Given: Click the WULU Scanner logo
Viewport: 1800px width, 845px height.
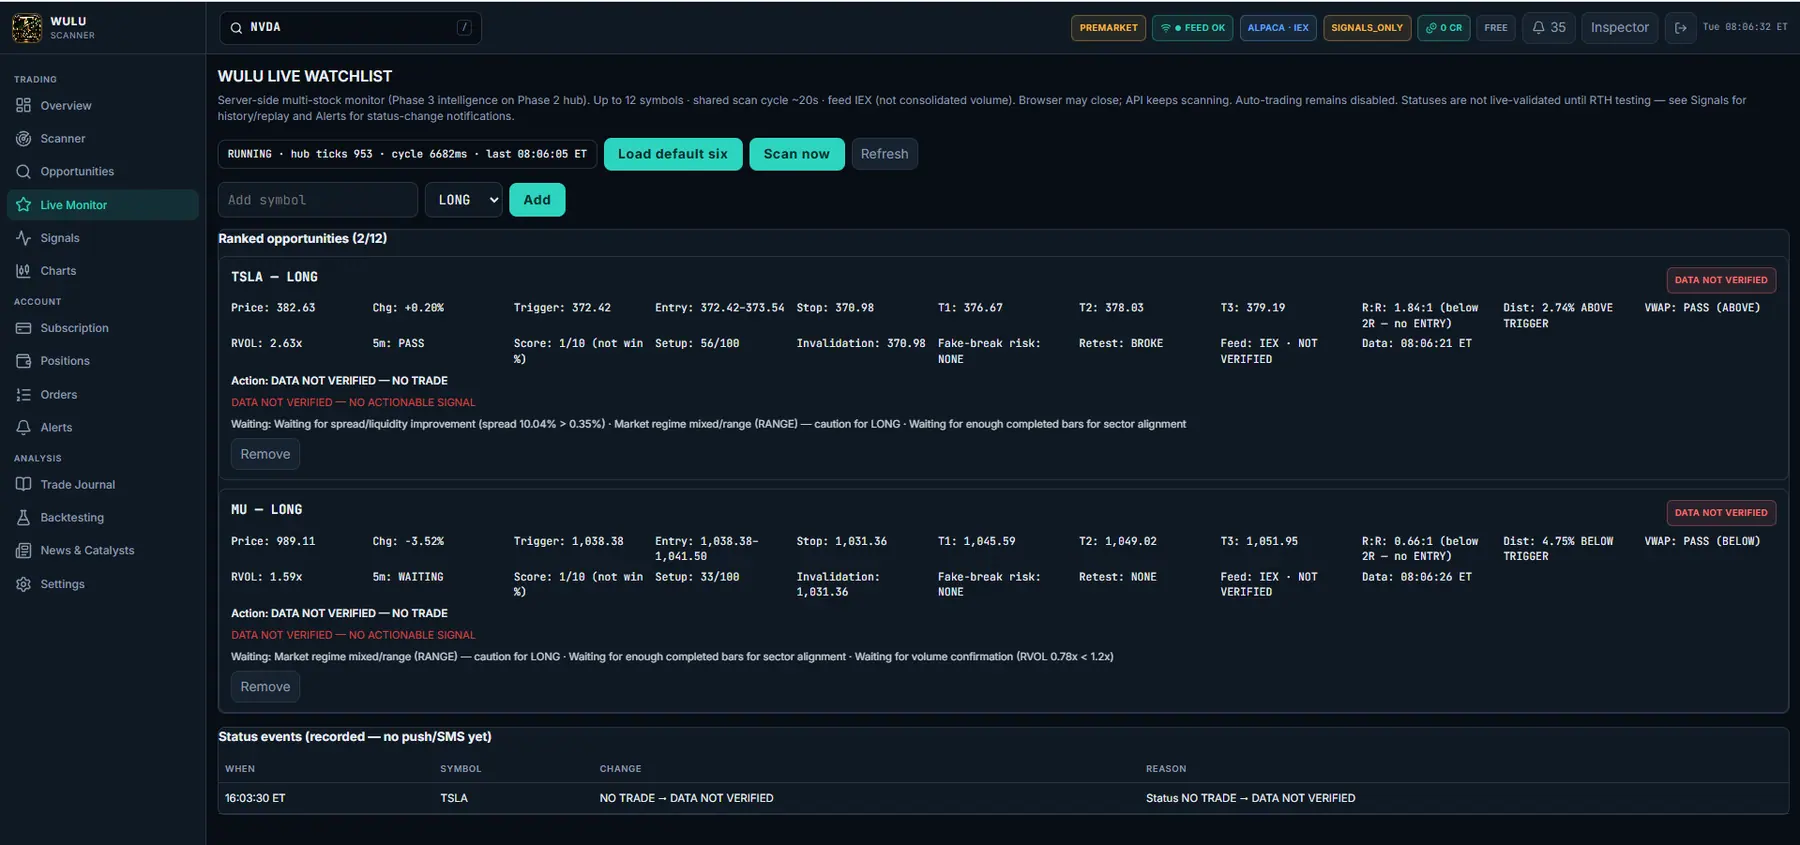Looking at the screenshot, I should [x=27, y=28].
